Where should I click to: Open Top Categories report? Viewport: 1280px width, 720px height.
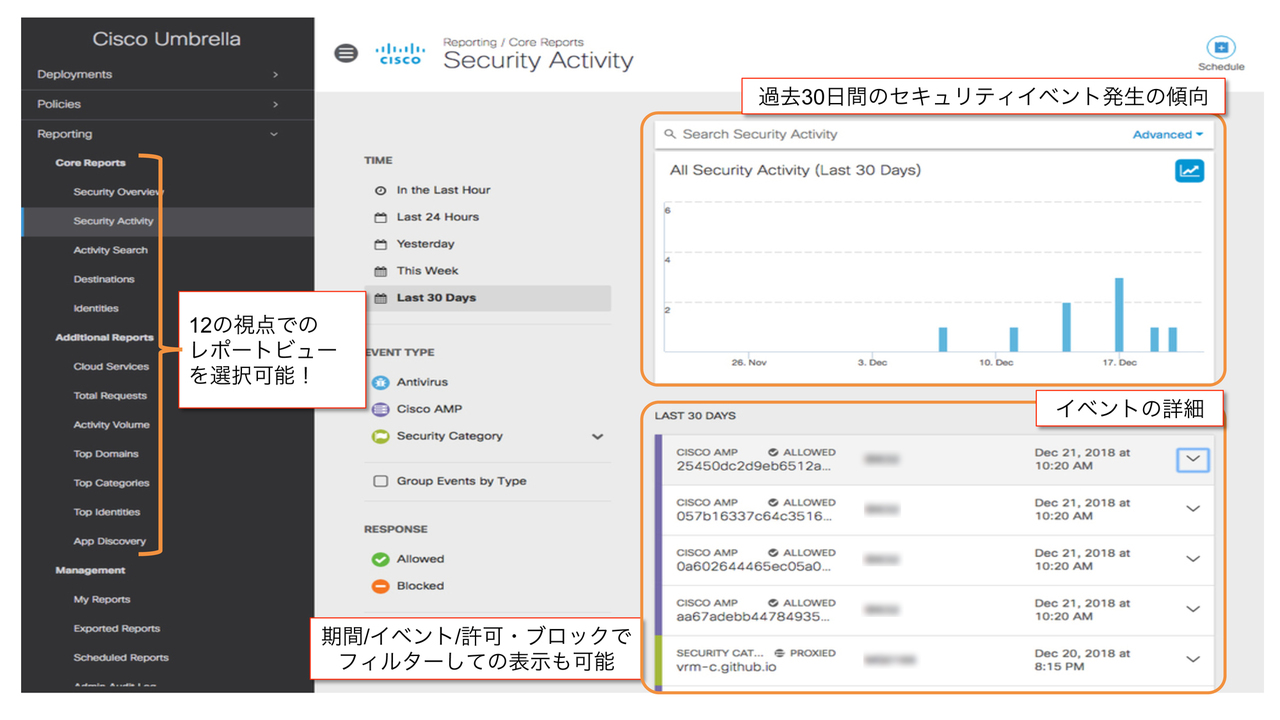[111, 482]
